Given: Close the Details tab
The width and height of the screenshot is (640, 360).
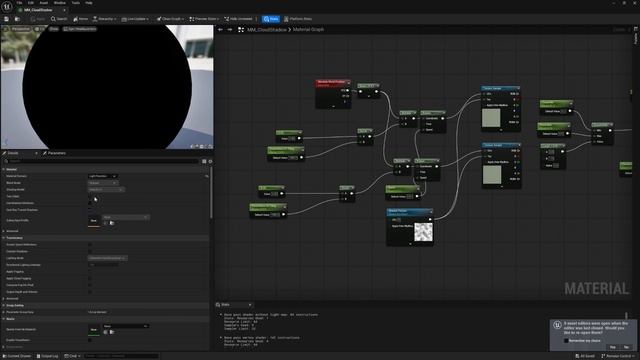Looking at the screenshot, I should click(36, 153).
